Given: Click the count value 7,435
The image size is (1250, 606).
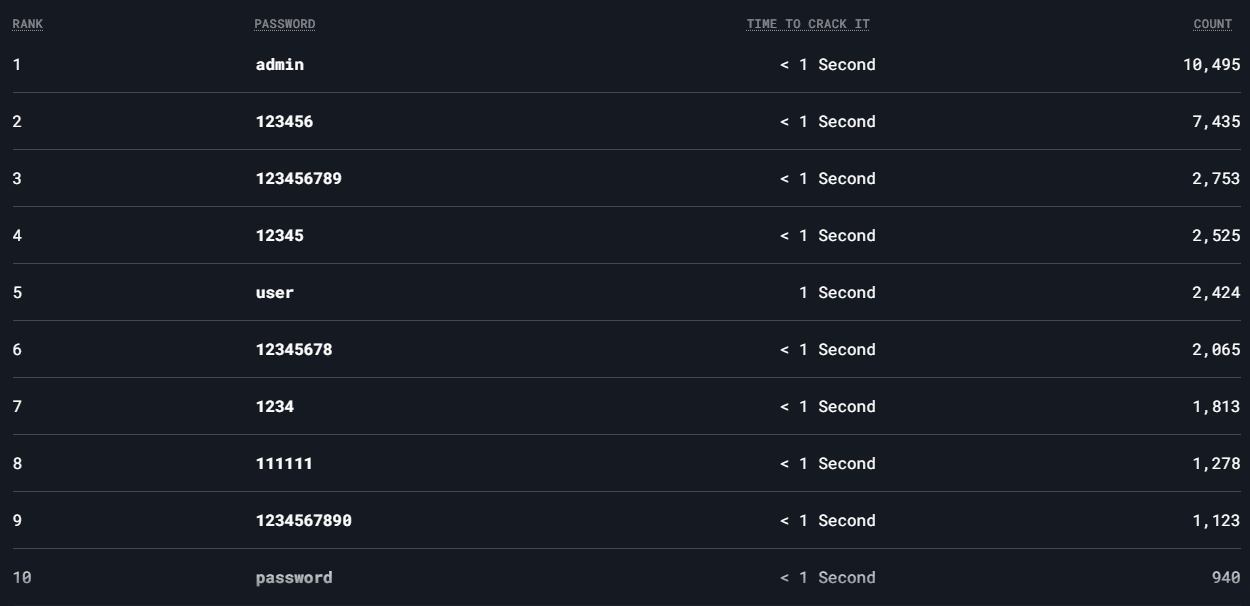Looking at the screenshot, I should click(1216, 122).
